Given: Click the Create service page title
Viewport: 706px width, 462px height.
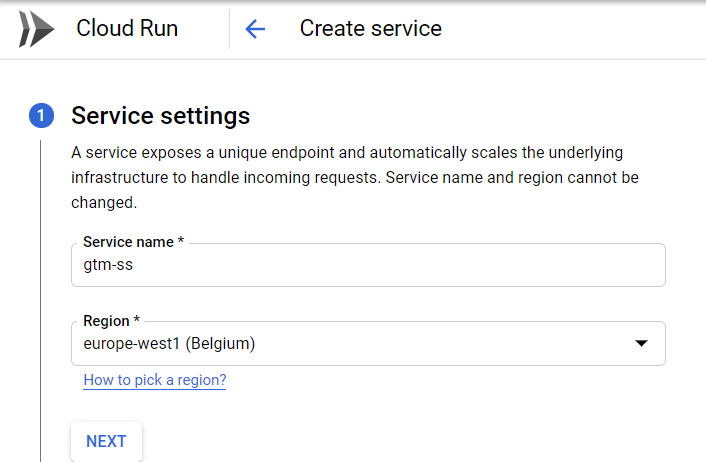Looking at the screenshot, I should (370, 29).
